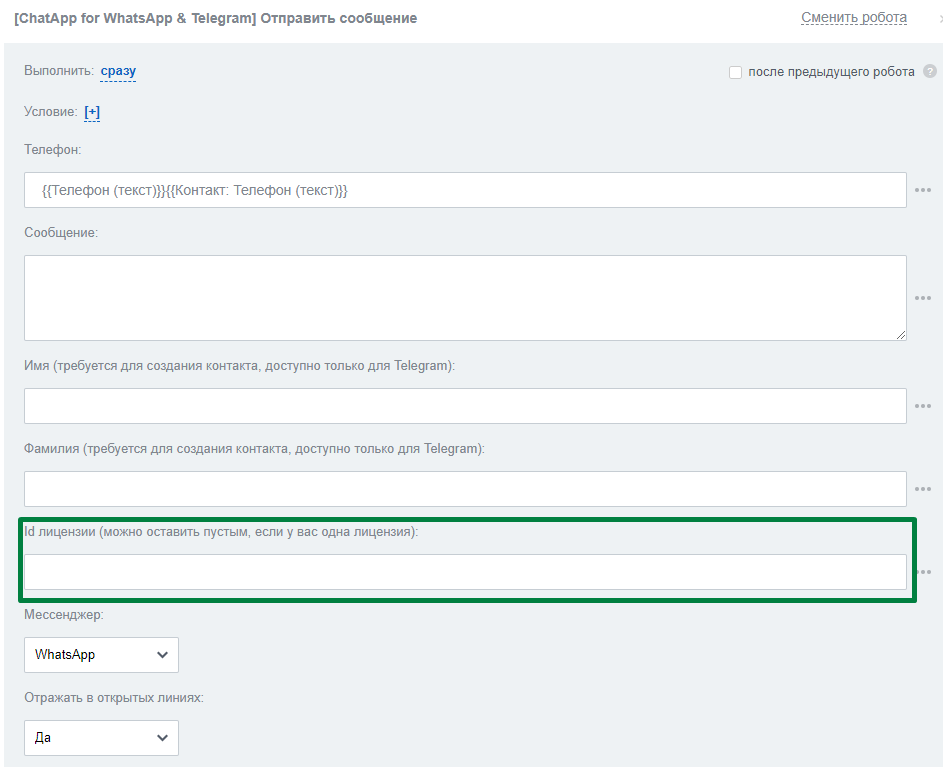Click the Id лицензии input field
This screenshot has height=767, width=943.
(x=465, y=572)
